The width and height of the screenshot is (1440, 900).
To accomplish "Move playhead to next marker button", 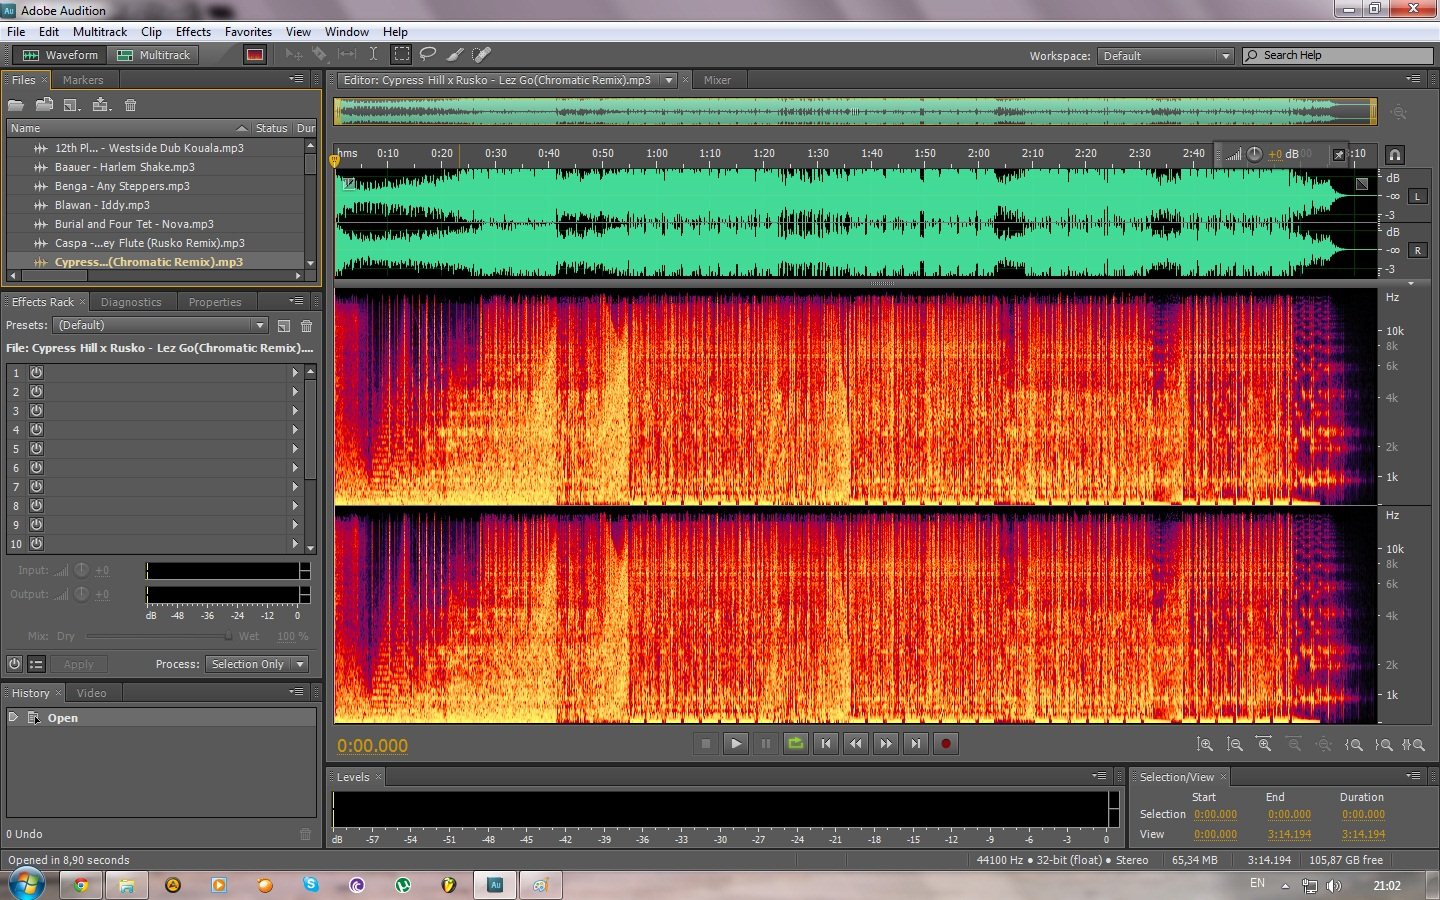I will 916,743.
